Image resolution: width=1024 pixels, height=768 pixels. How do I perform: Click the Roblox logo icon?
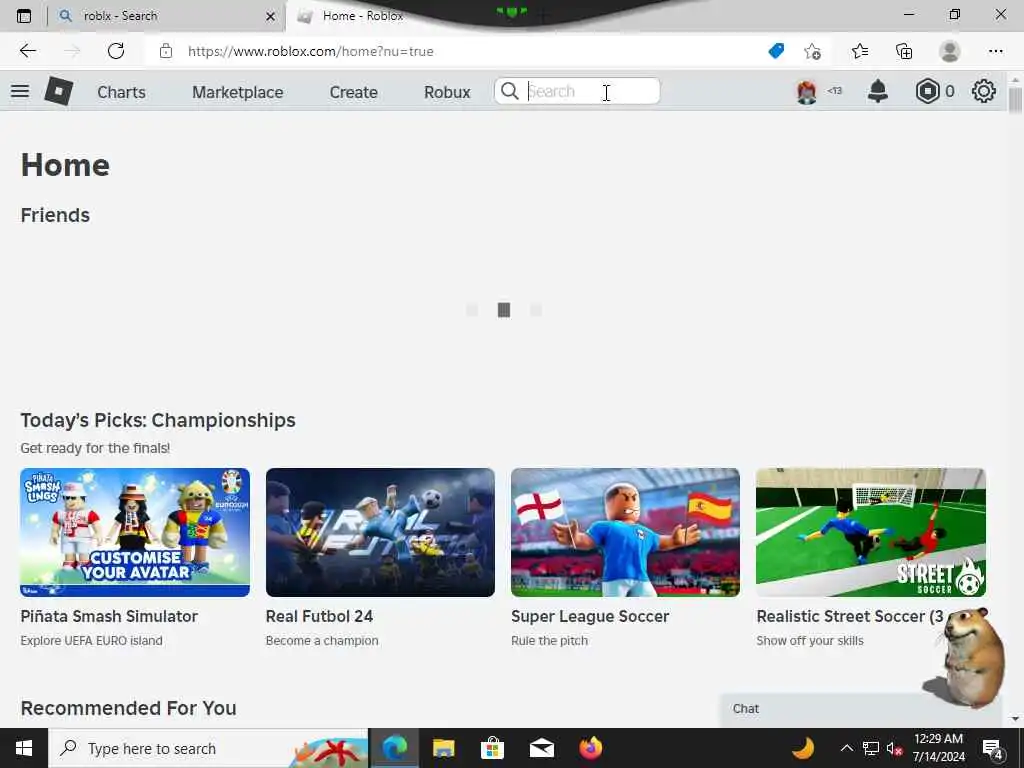(59, 91)
